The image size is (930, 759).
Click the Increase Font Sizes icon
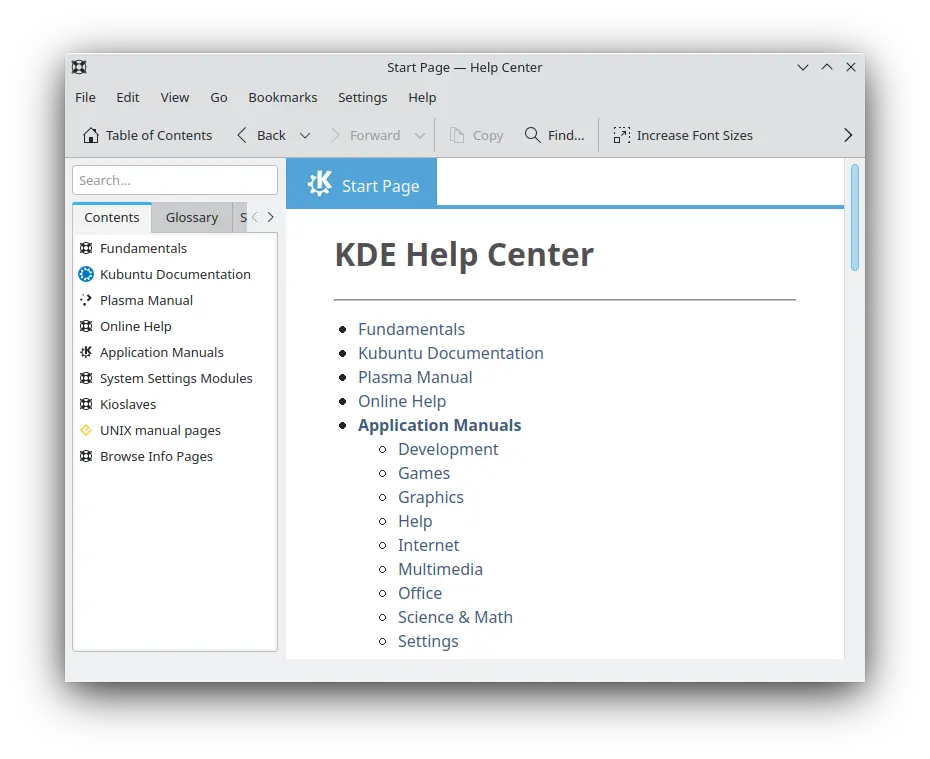point(622,135)
